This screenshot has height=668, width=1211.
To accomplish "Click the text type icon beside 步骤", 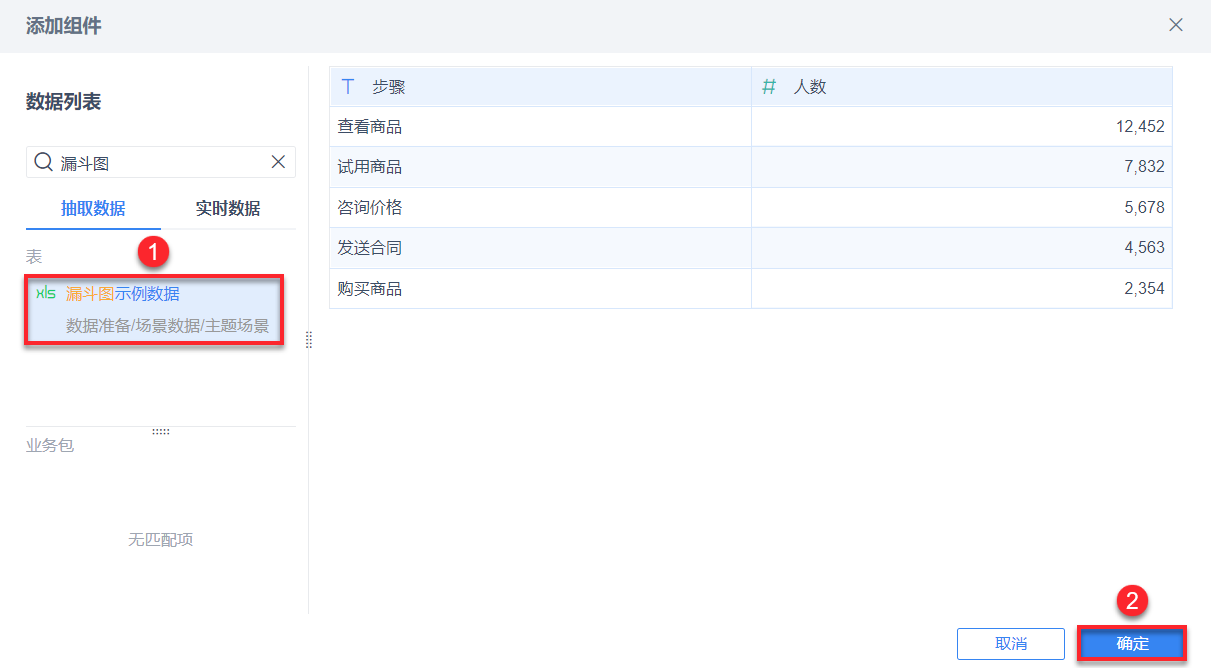I will 348,87.
